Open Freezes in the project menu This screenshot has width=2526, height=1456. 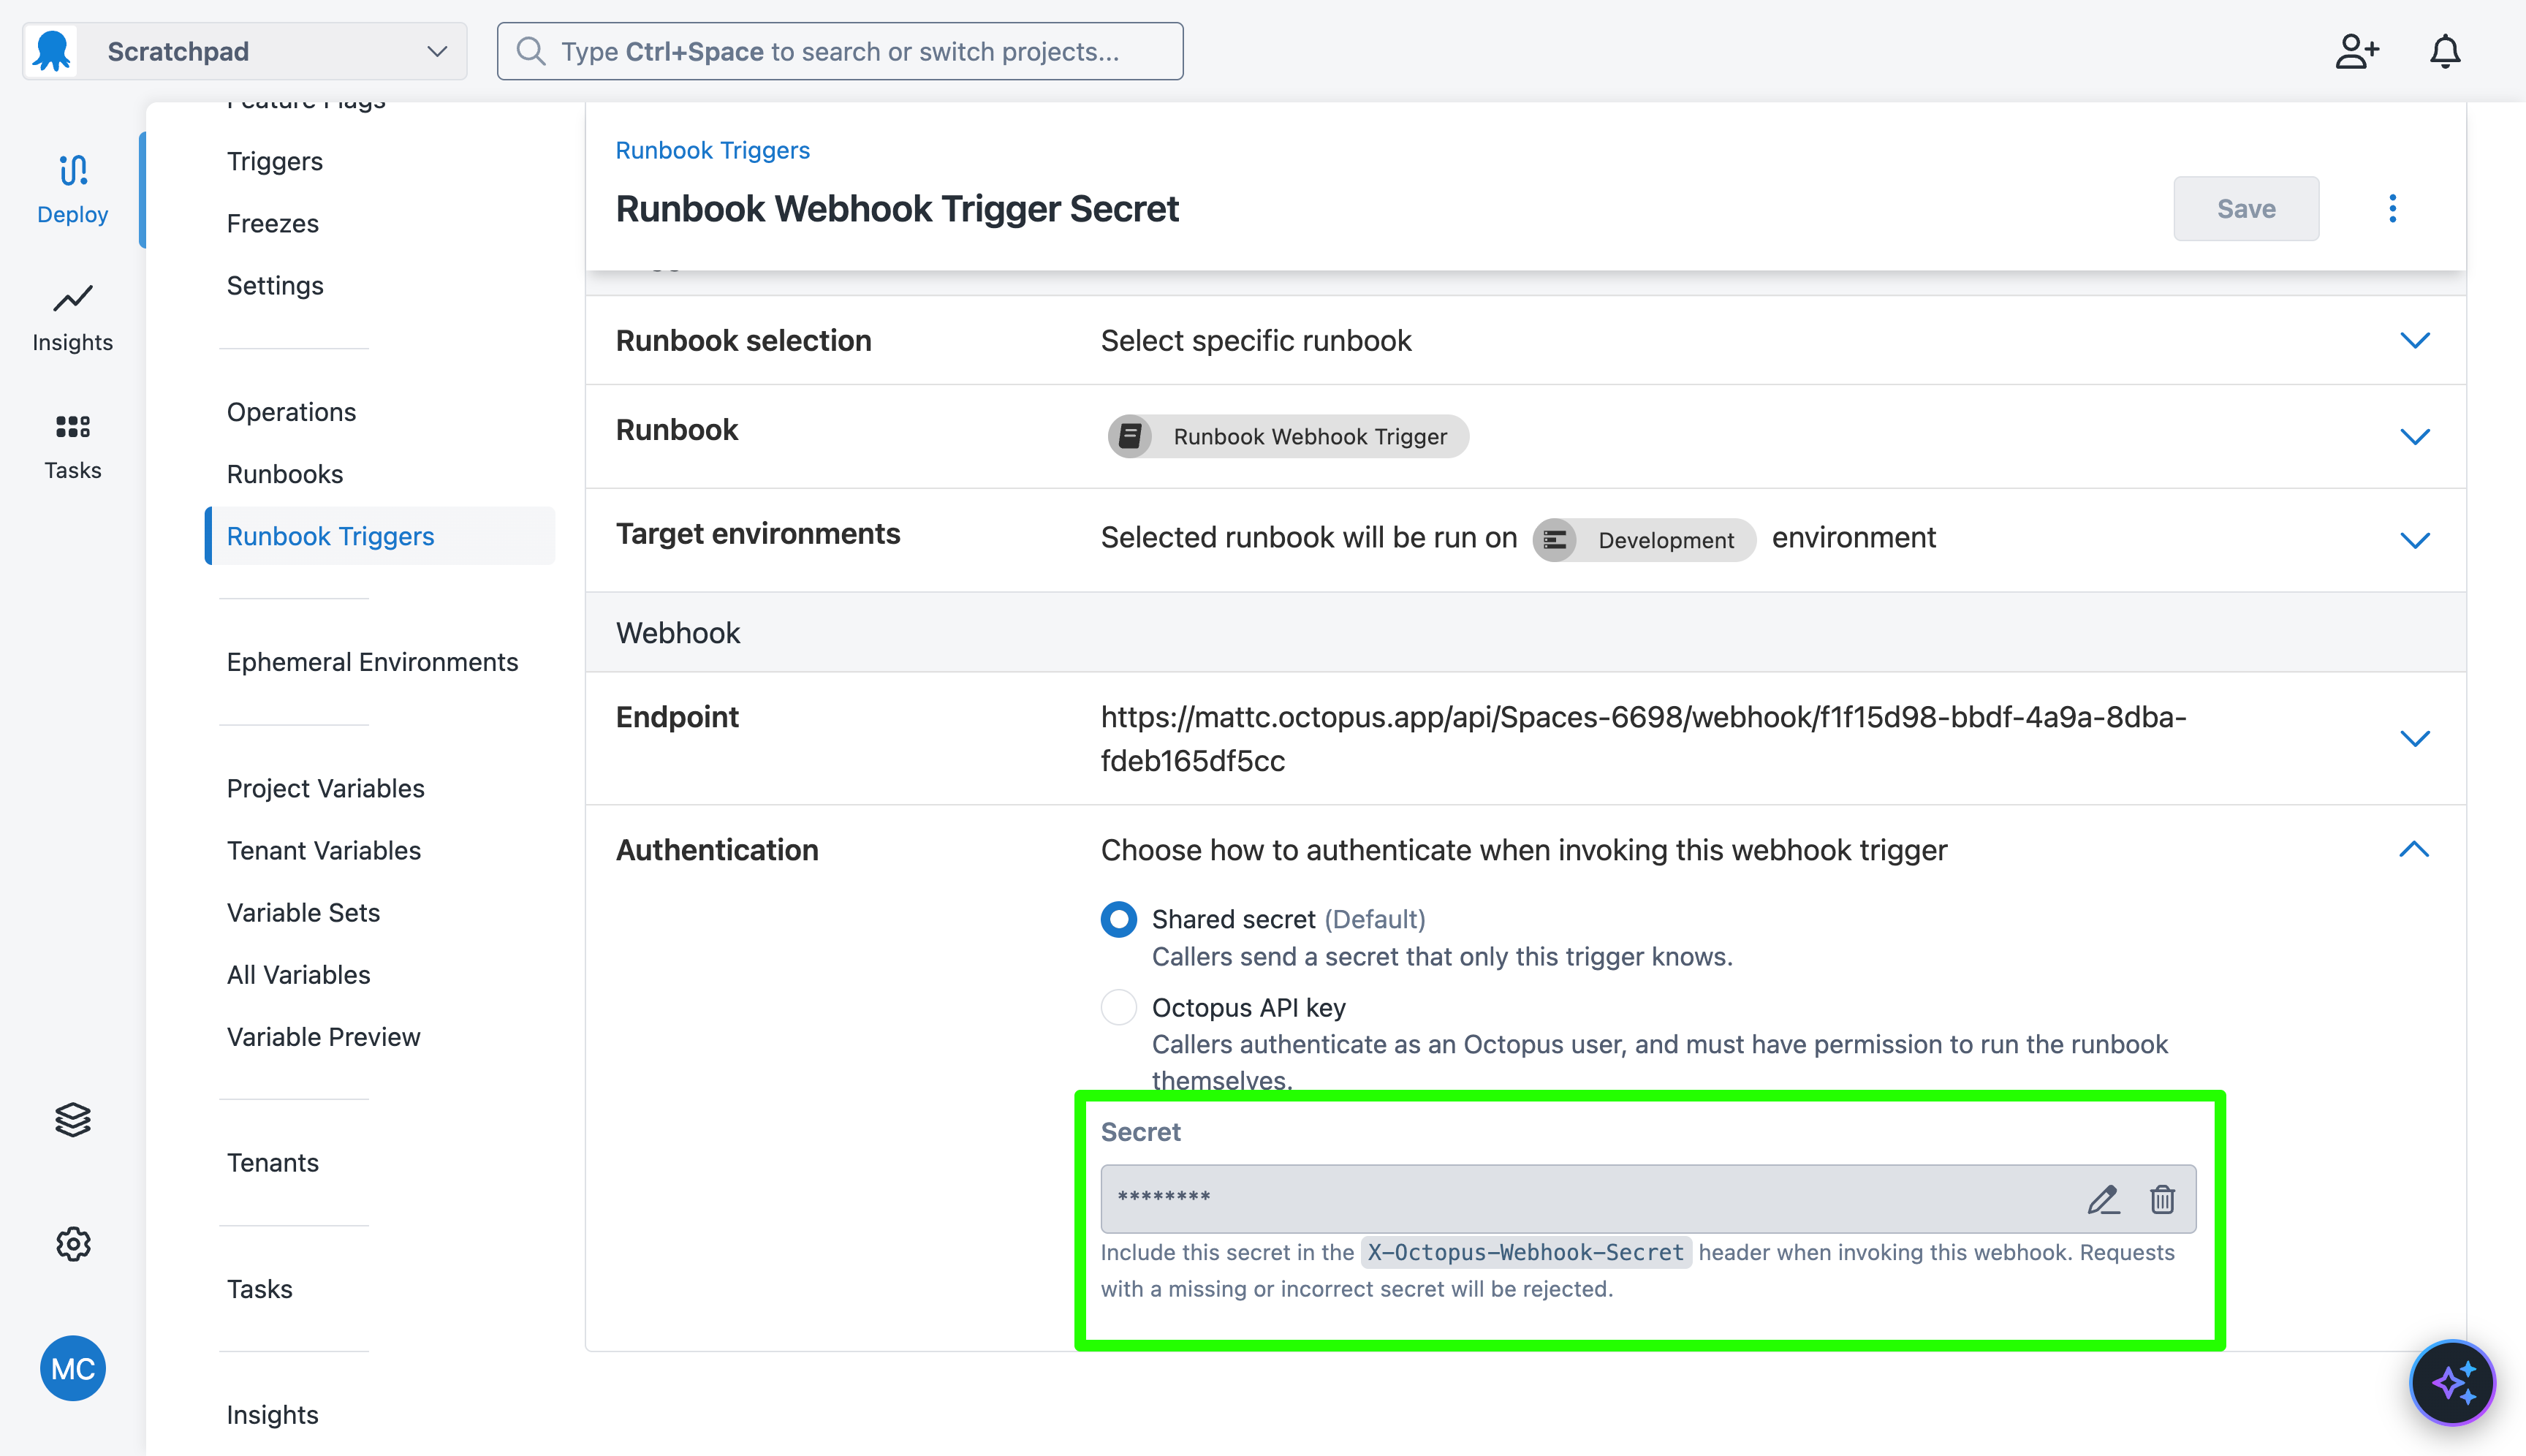[x=273, y=223]
